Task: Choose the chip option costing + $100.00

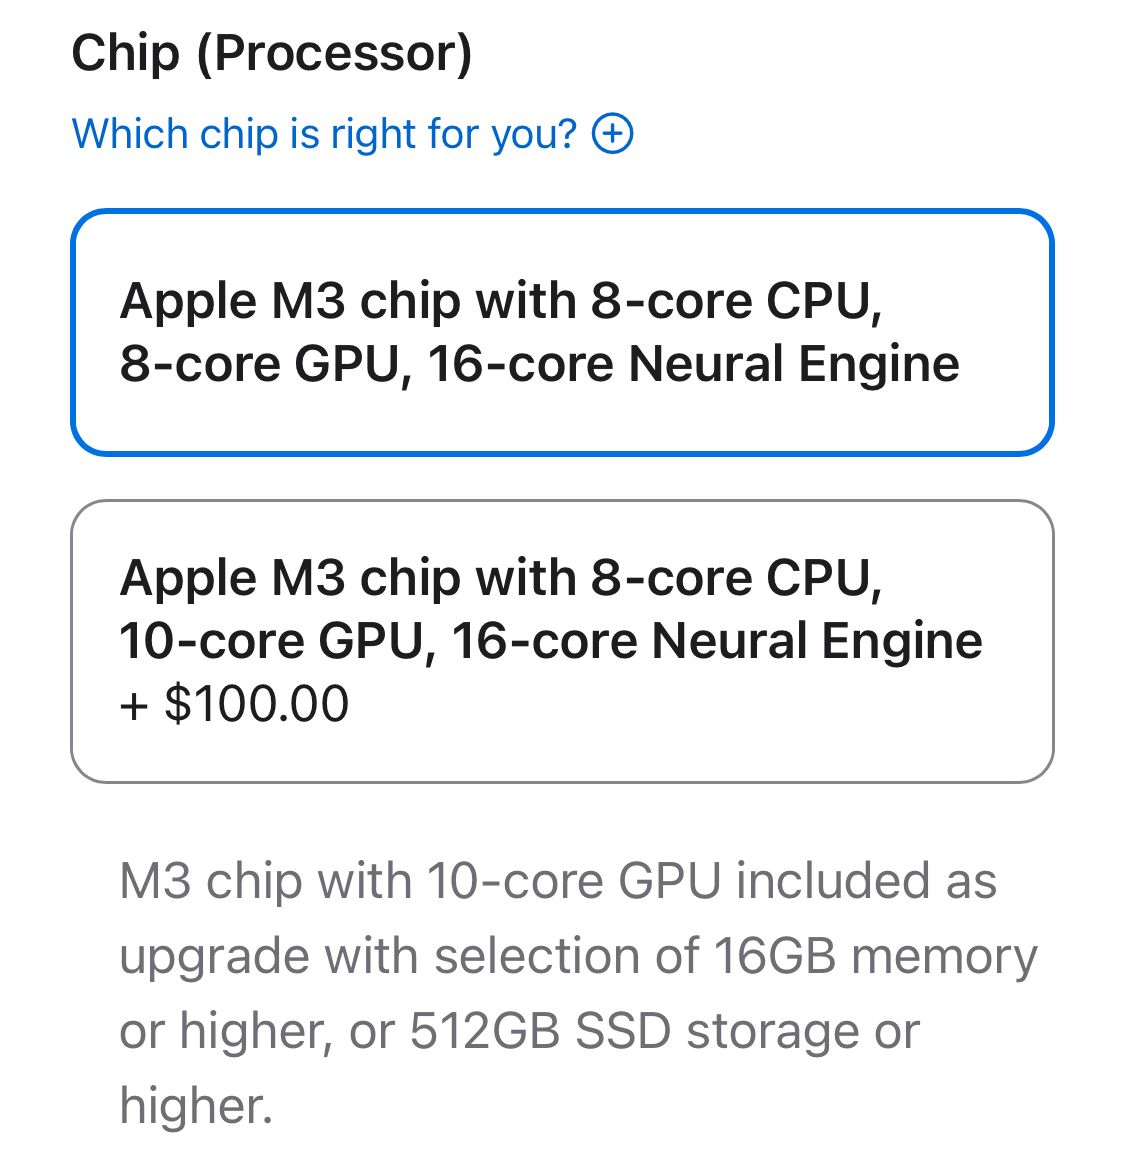Action: 562,641
